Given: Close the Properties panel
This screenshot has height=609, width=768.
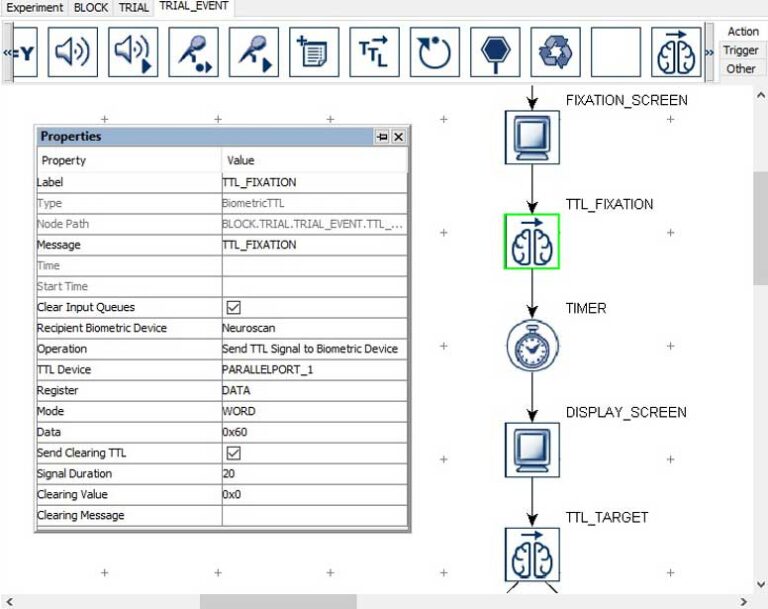Looking at the screenshot, I should point(399,137).
